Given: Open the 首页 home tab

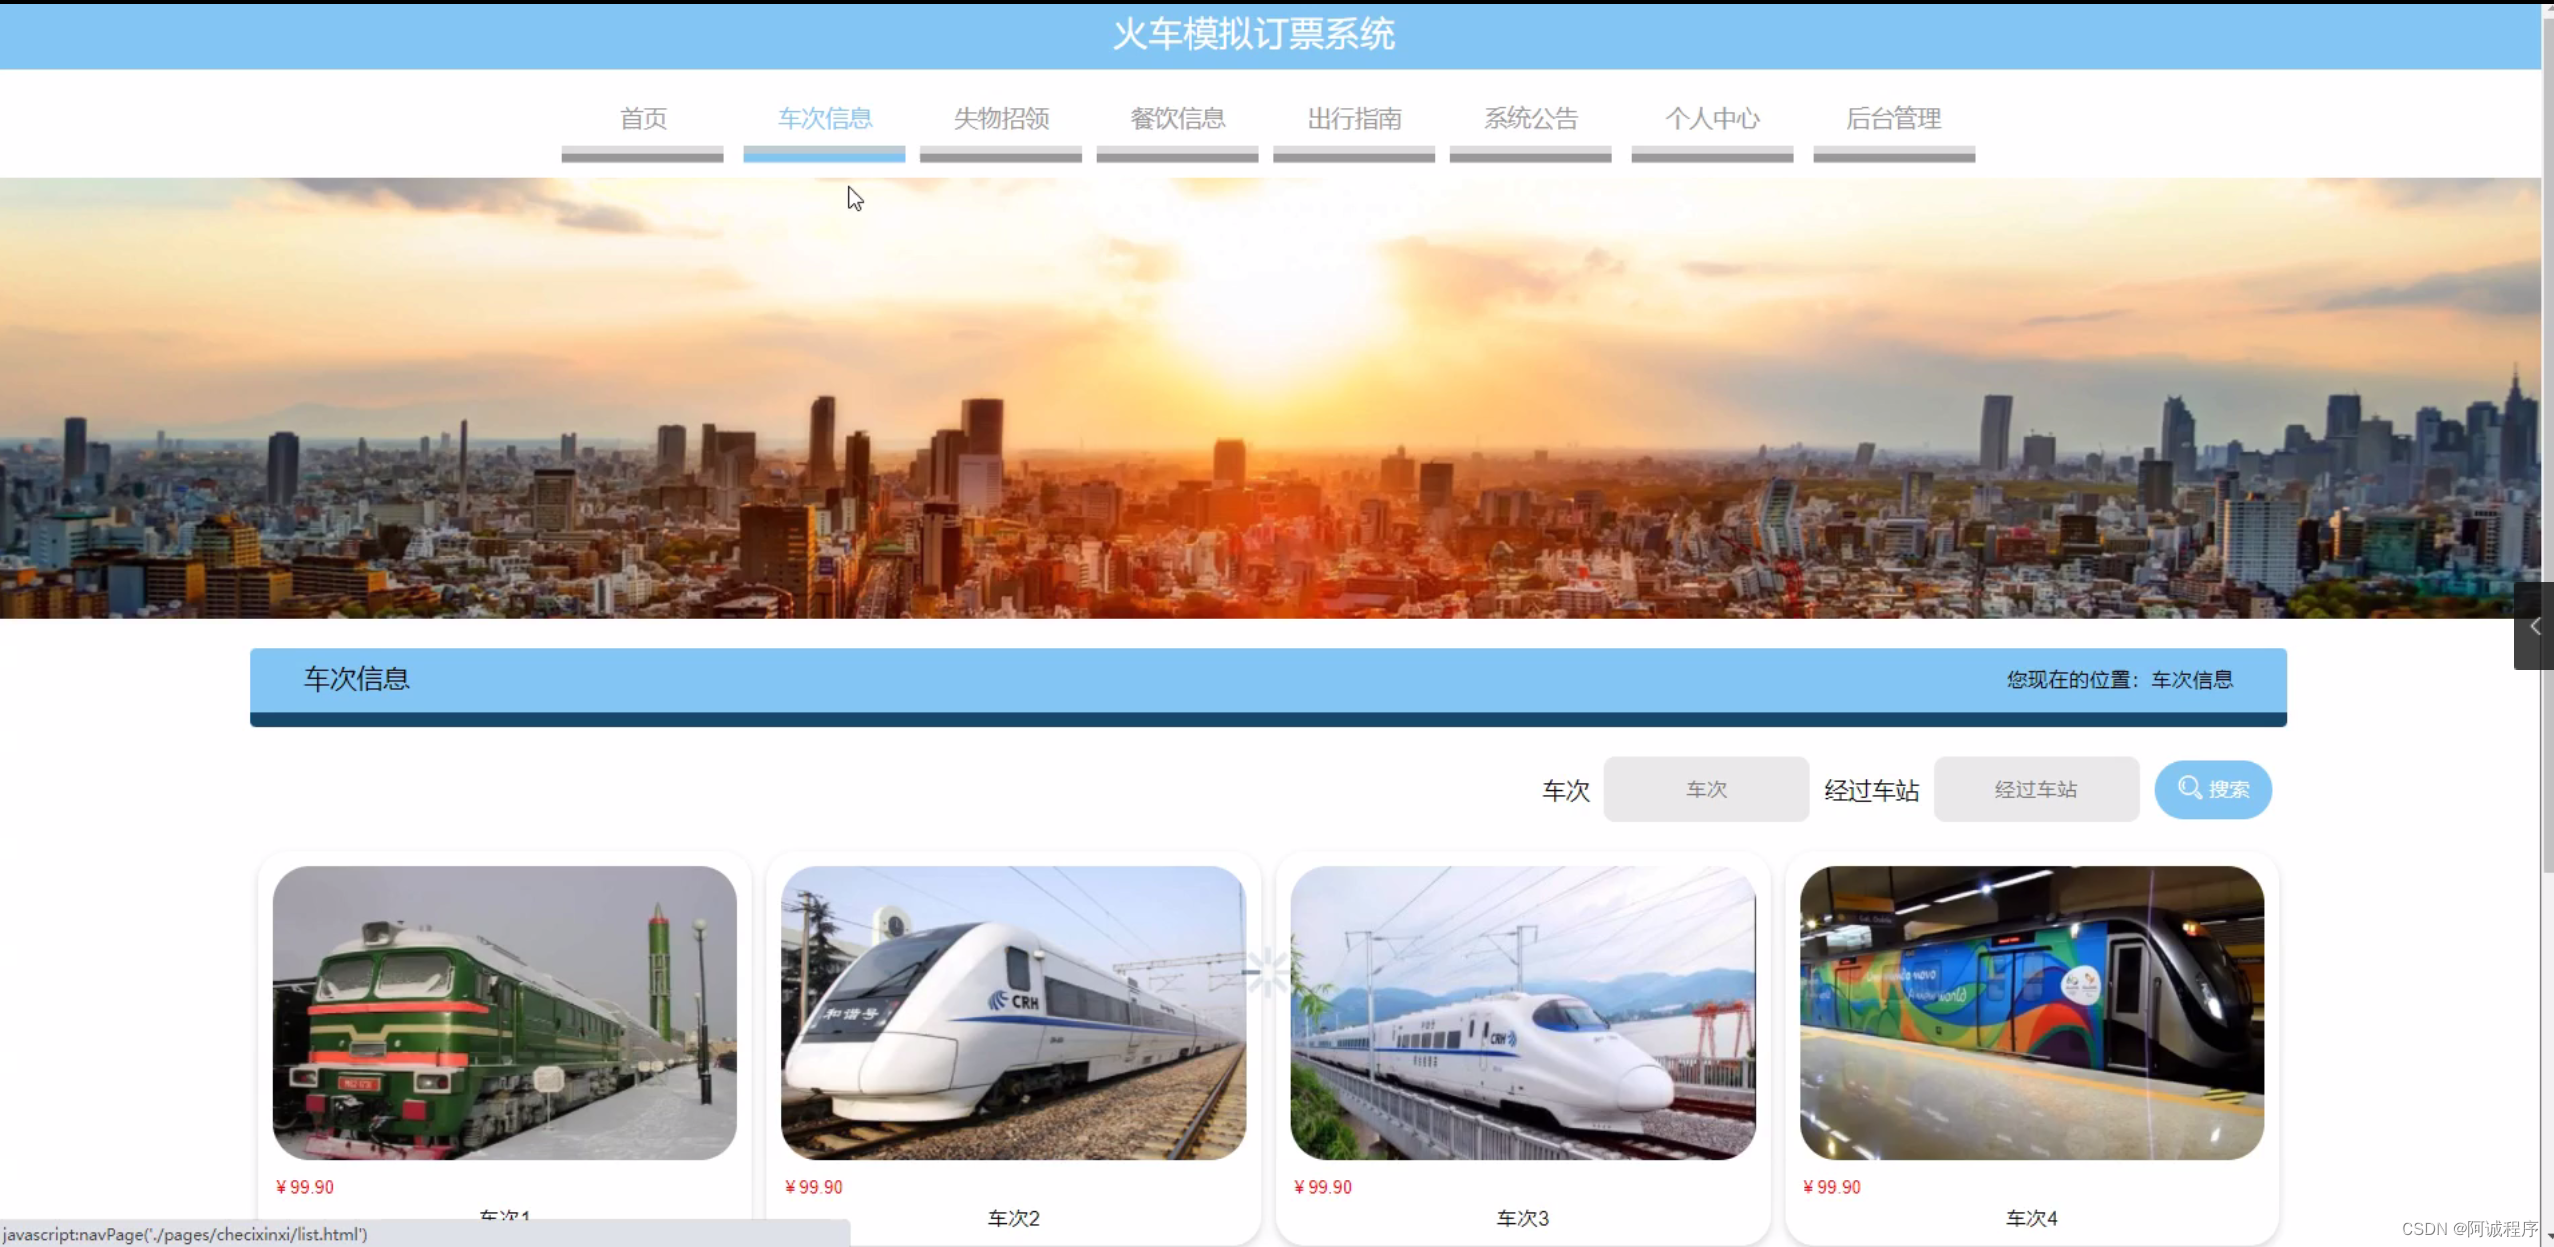Looking at the screenshot, I should 642,119.
